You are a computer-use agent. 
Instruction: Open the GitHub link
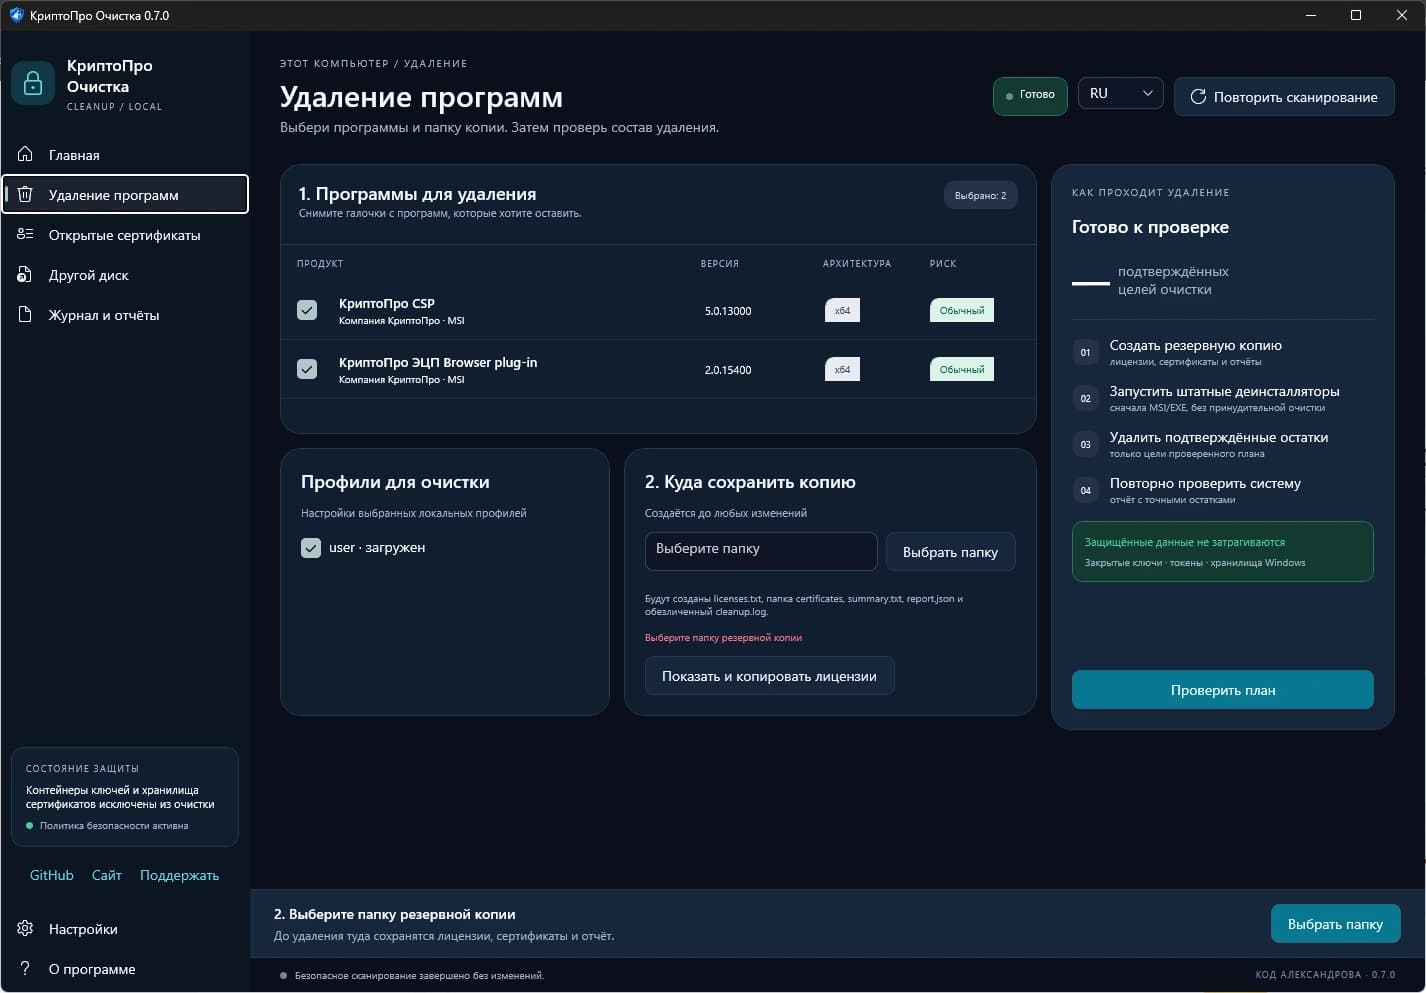coord(52,875)
